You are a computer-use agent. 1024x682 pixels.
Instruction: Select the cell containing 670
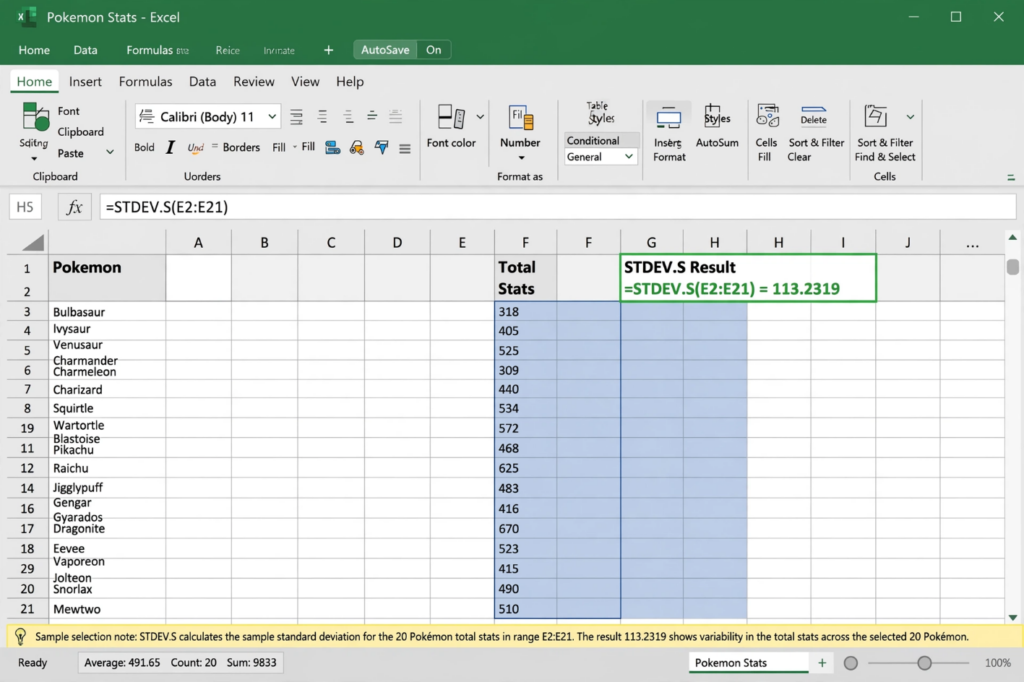coord(526,528)
